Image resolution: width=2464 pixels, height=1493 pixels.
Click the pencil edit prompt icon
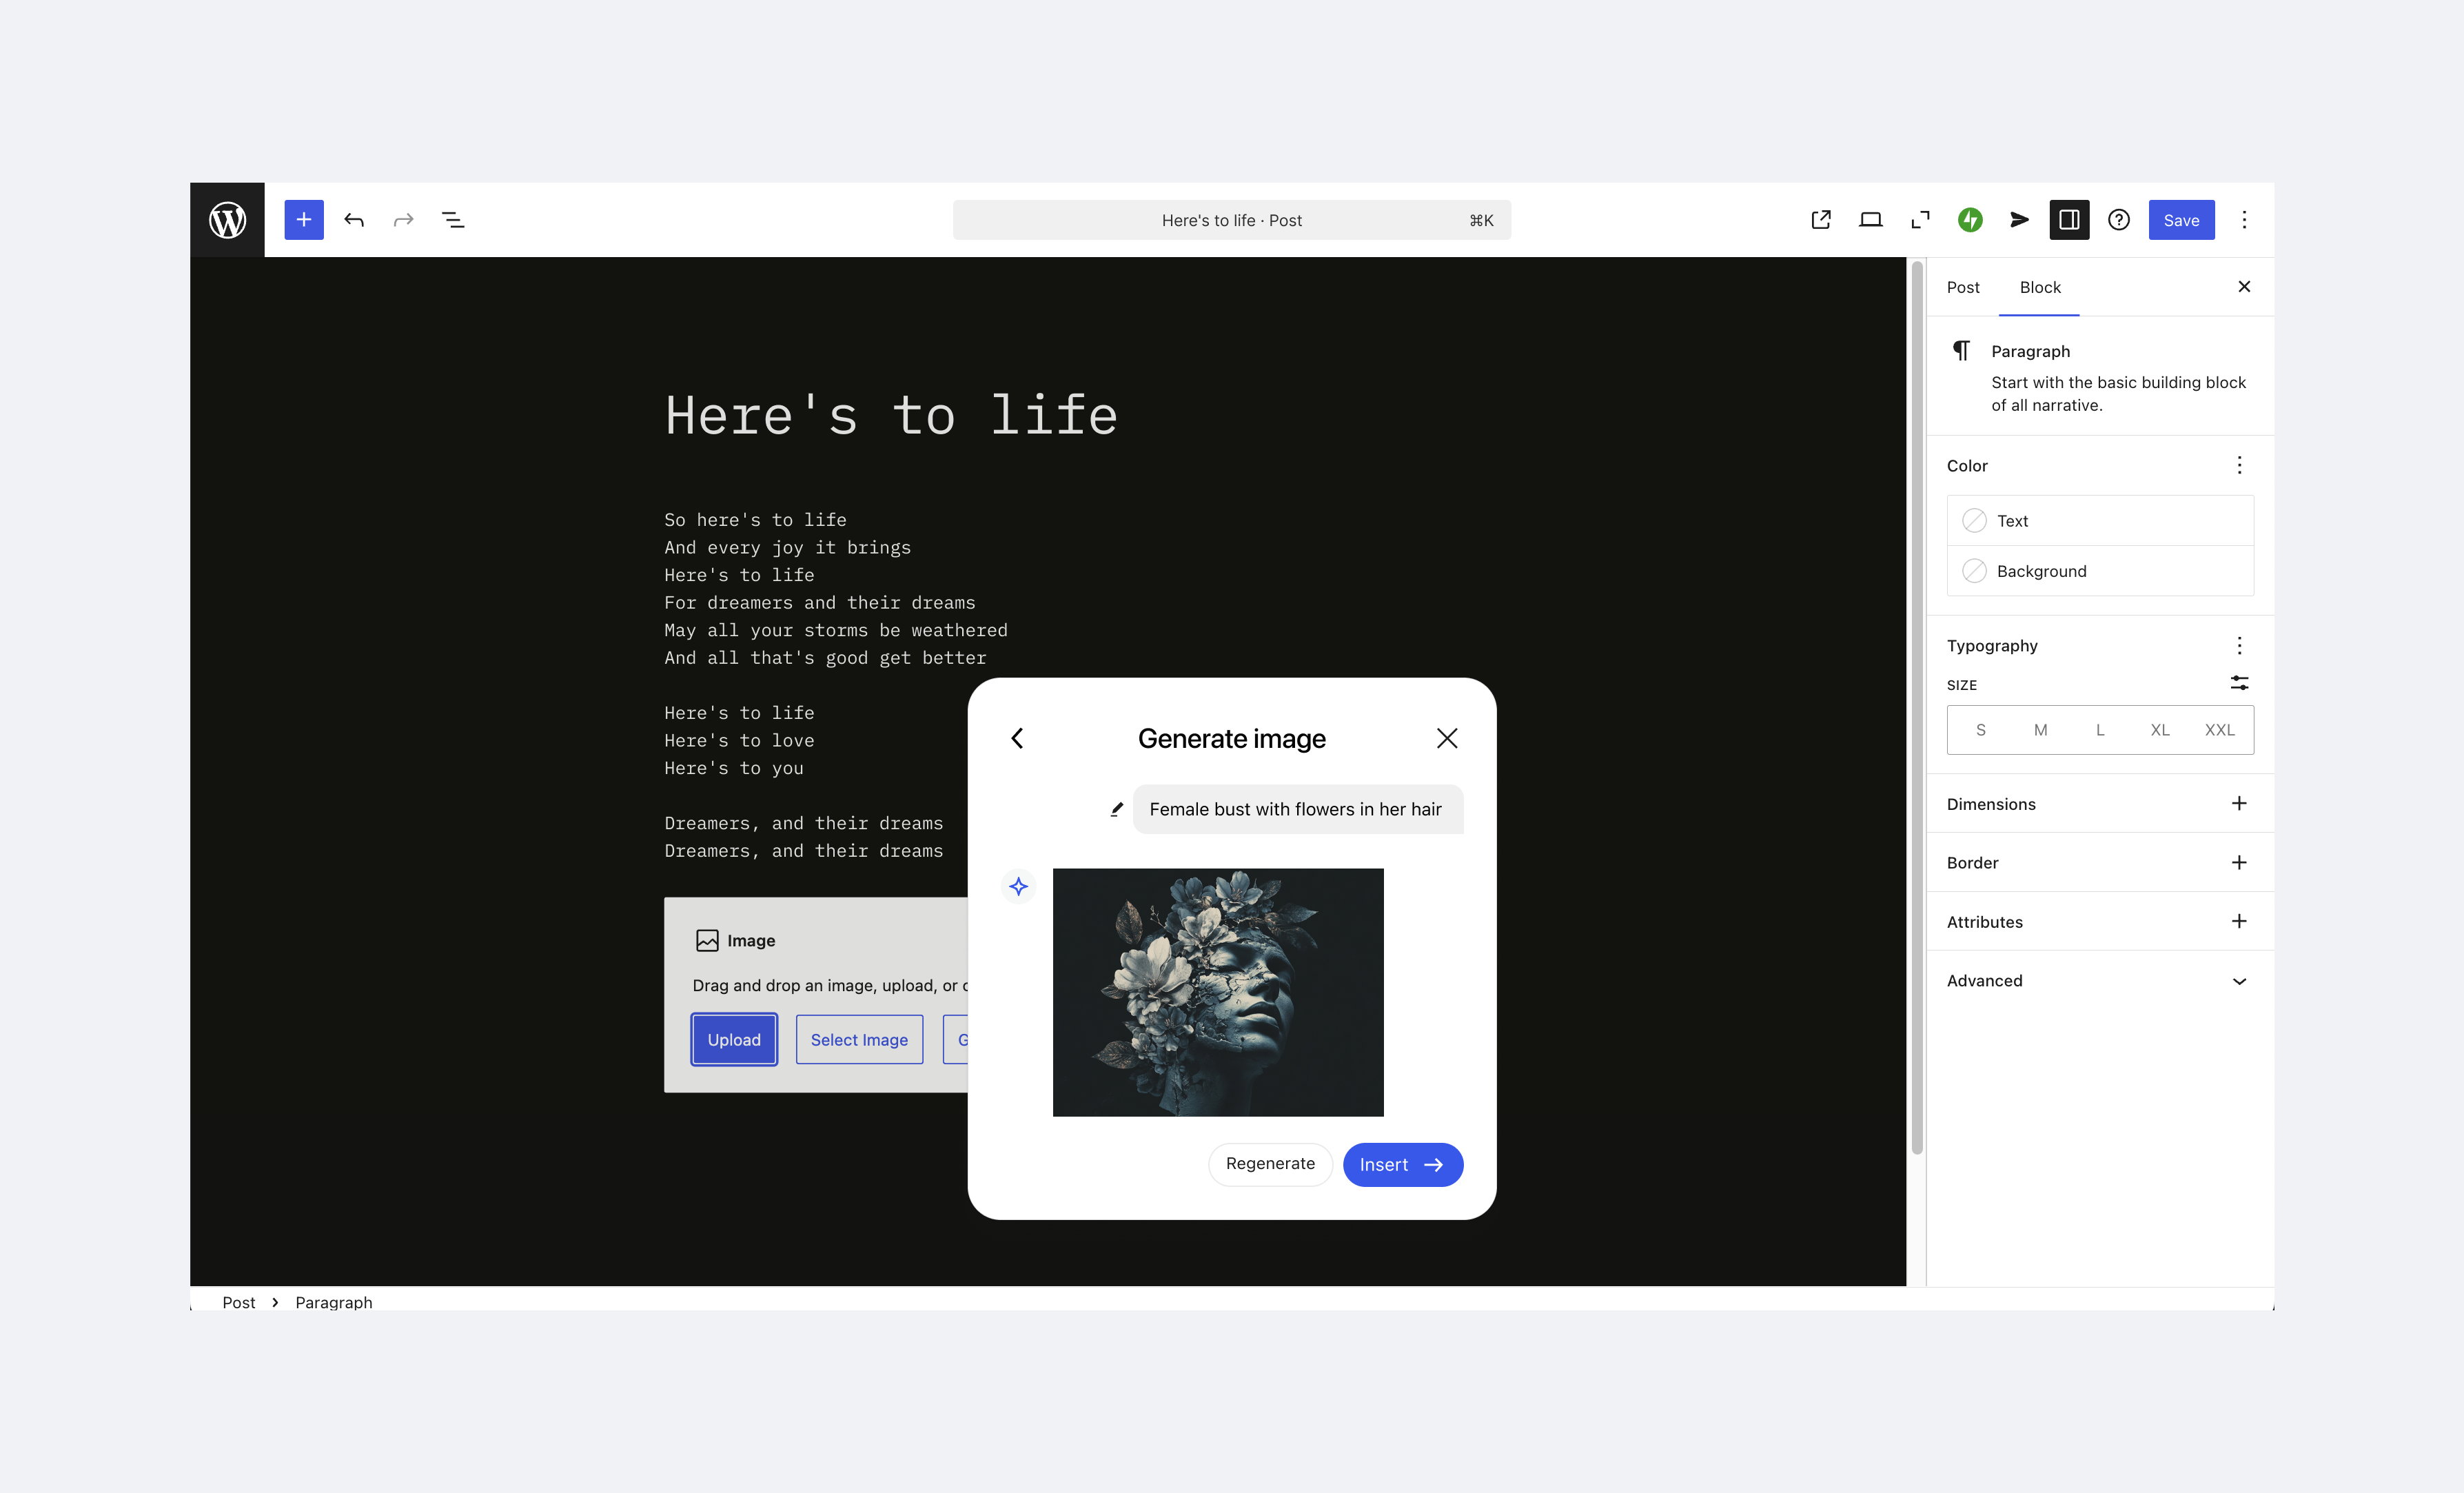coord(1117,809)
